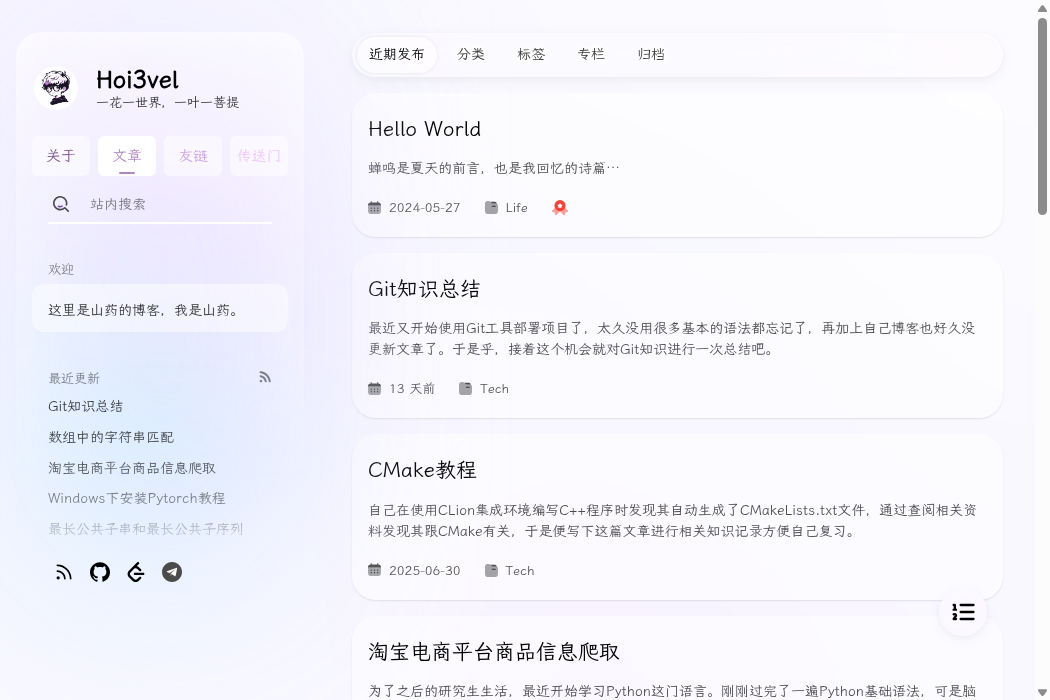Viewport: 1050px width, 700px height.
Task: Click the magnifier search icon
Action: [x=61, y=204]
